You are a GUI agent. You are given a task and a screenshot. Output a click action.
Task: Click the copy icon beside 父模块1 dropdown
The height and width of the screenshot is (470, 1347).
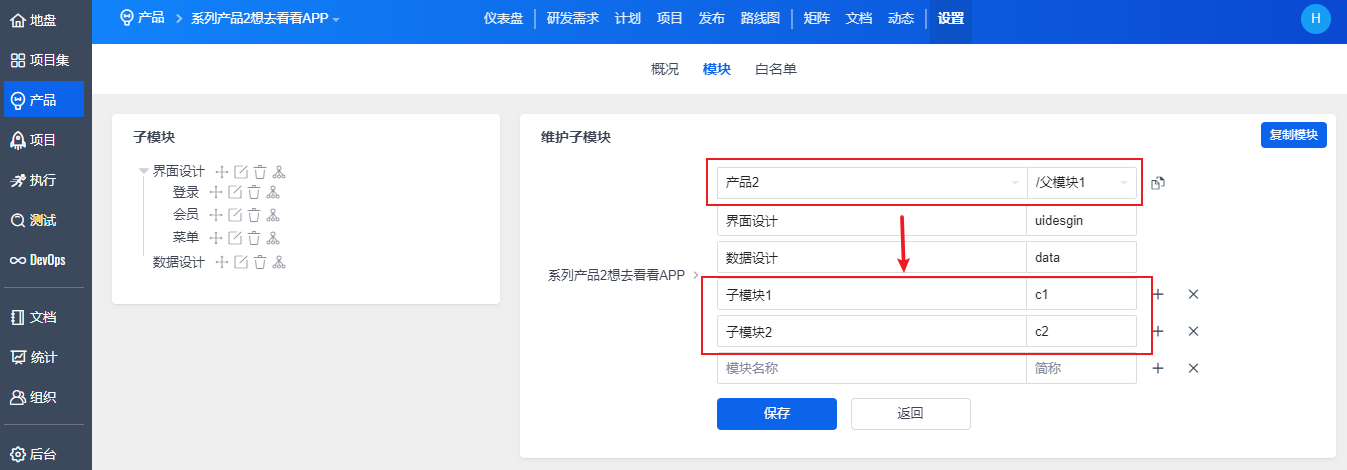tap(1158, 183)
